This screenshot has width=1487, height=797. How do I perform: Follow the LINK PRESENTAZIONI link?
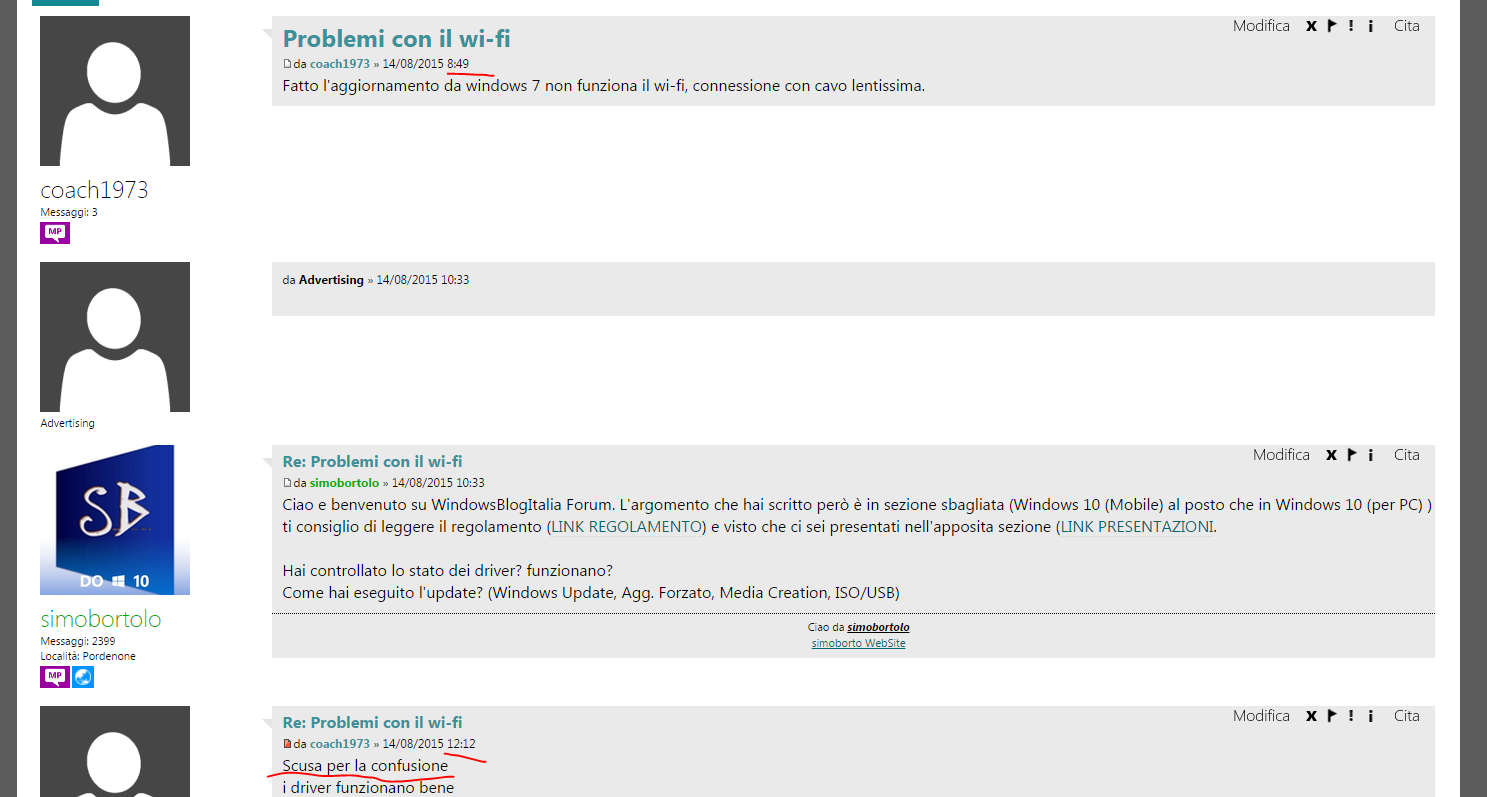(x=1137, y=527)
